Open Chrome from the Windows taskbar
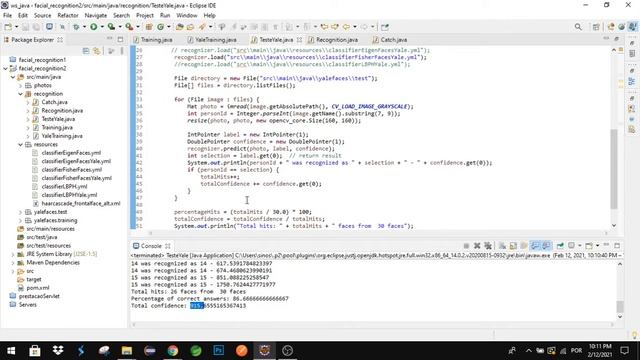640x360 pixels. tap(173, 351)
